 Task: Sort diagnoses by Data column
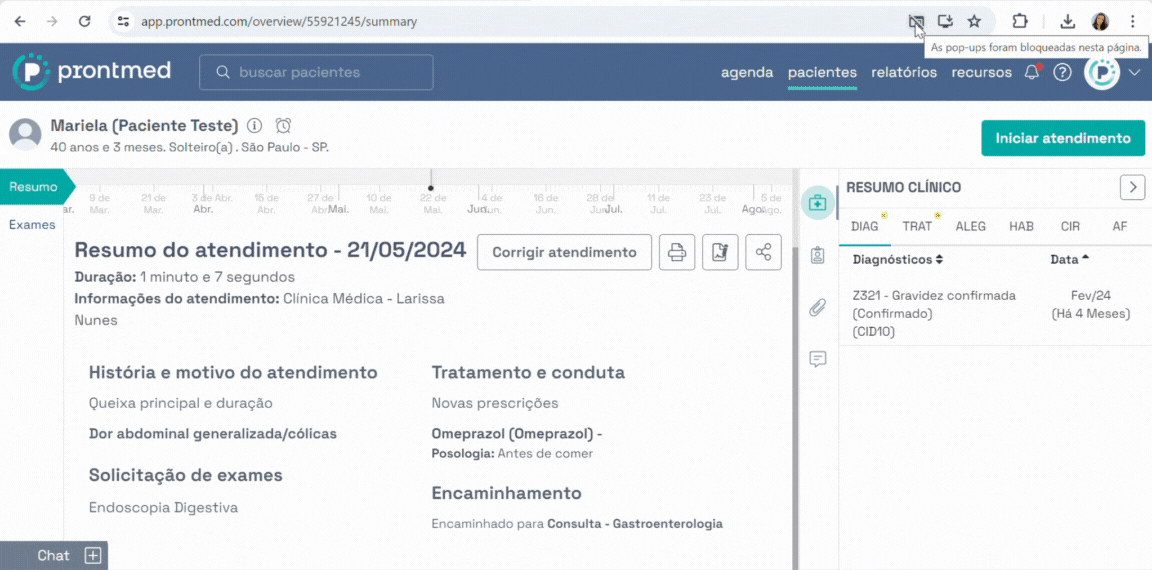(x=1069, y=260)
